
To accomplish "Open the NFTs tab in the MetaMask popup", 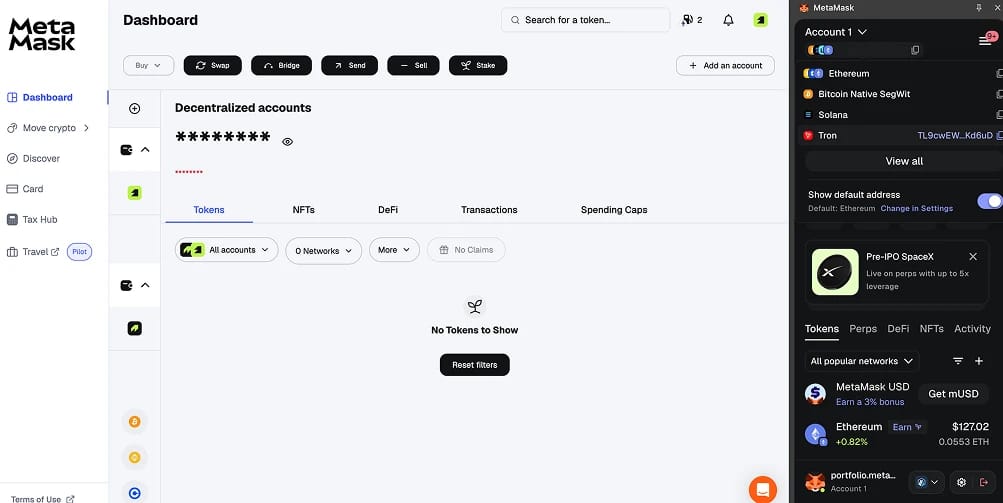I will coord(931,329).
